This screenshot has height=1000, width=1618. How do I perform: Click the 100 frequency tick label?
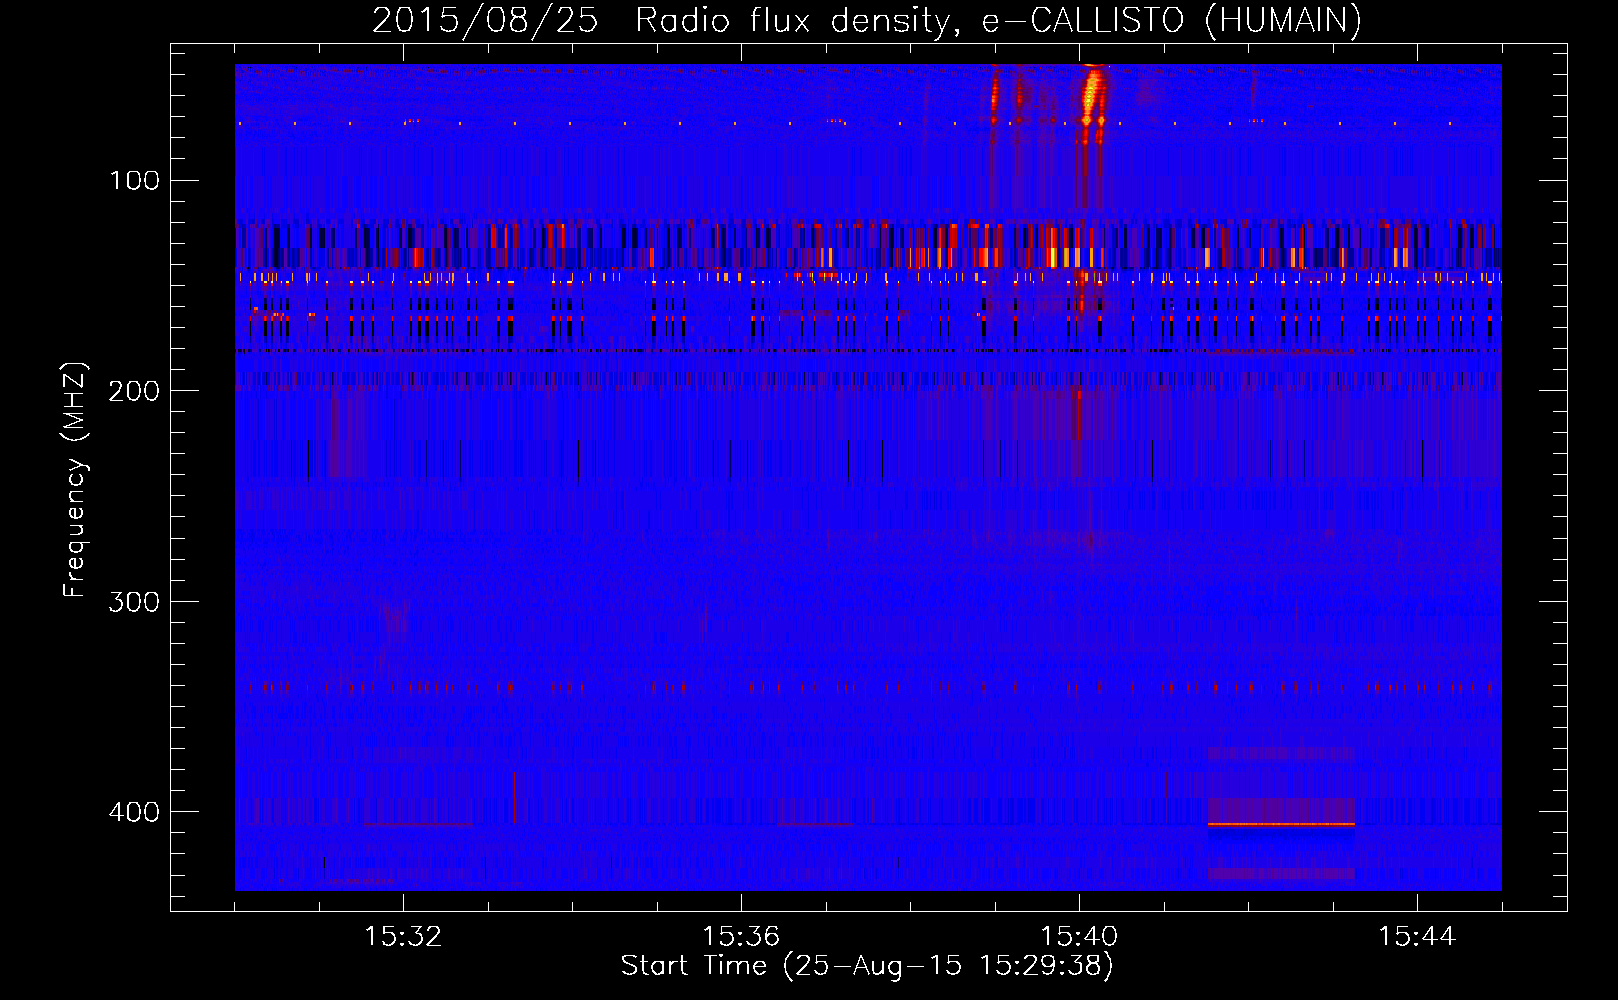134,180
